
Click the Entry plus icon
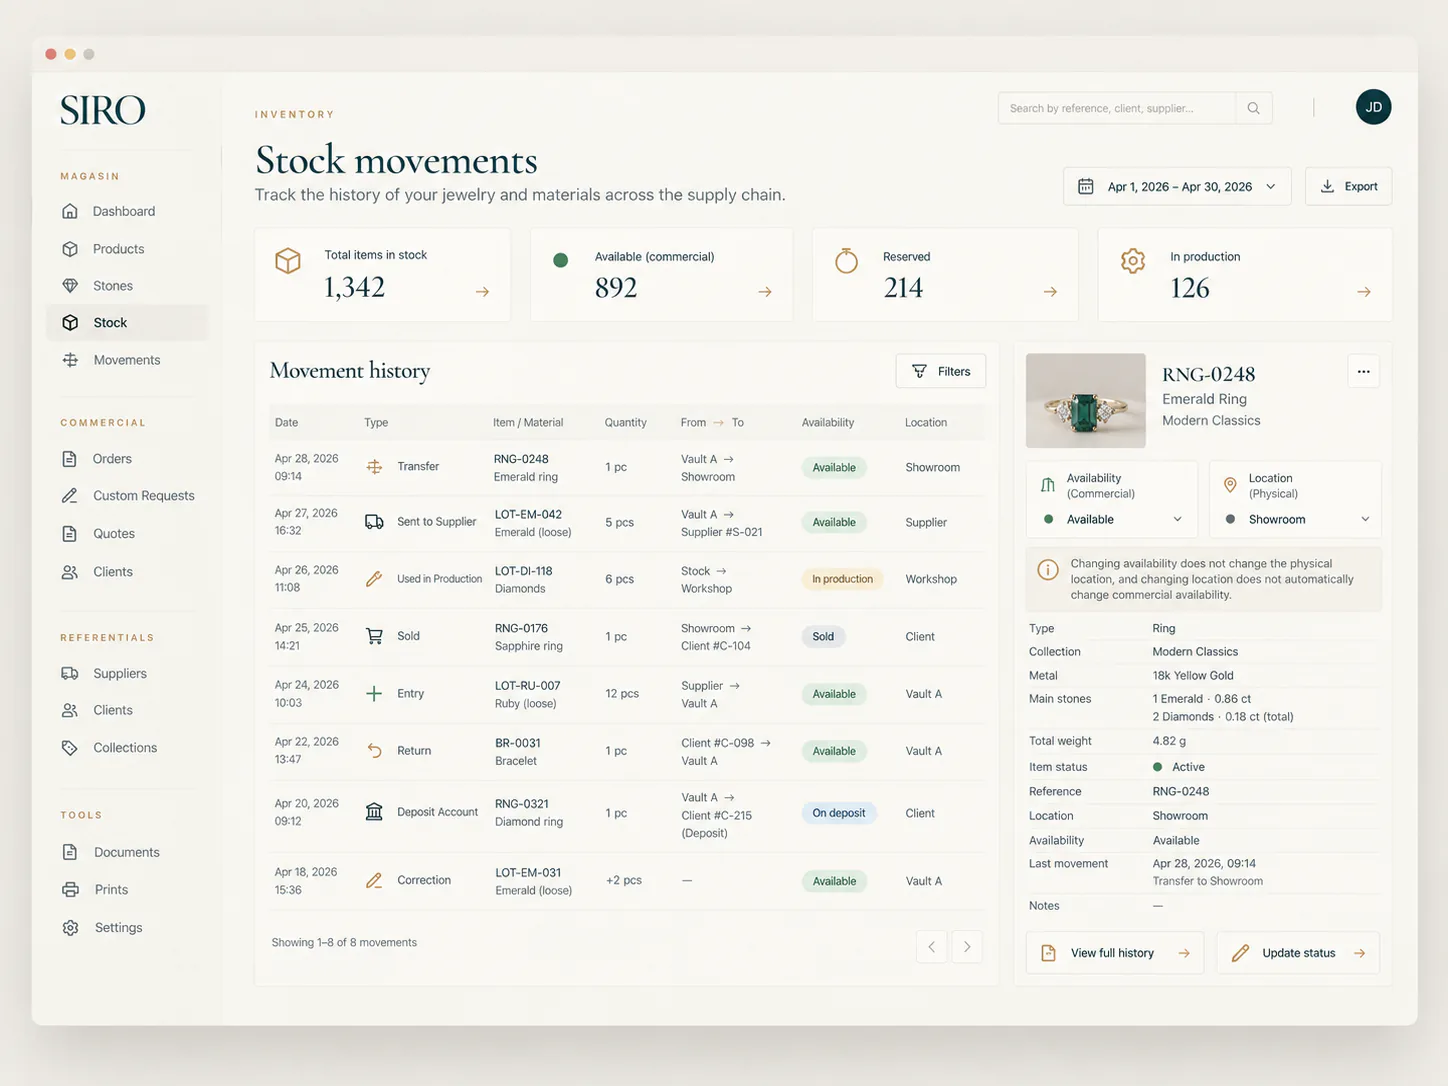click(374, 693)
